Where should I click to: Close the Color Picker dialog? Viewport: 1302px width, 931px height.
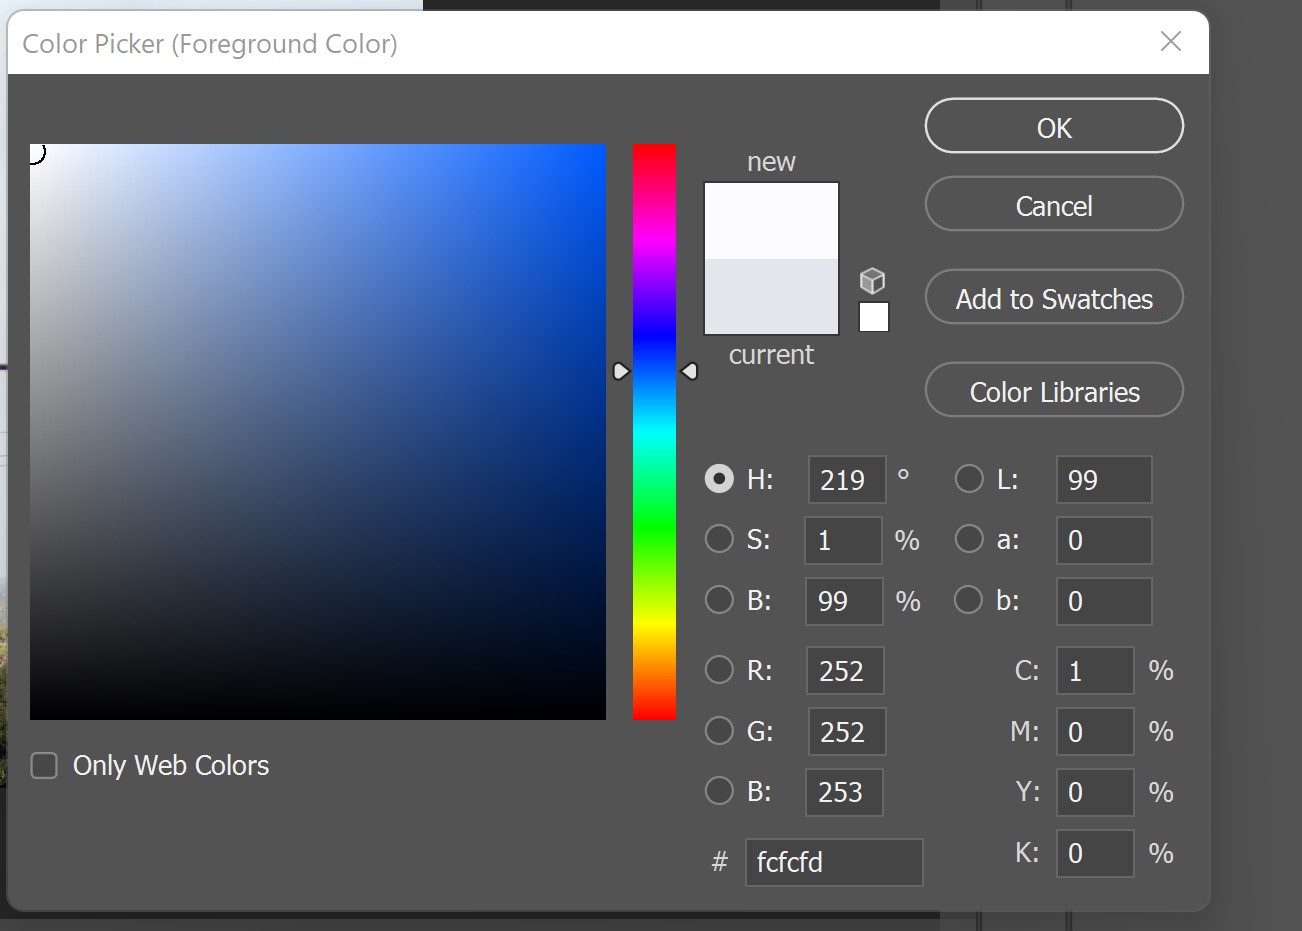click(x=1170, y=41)
